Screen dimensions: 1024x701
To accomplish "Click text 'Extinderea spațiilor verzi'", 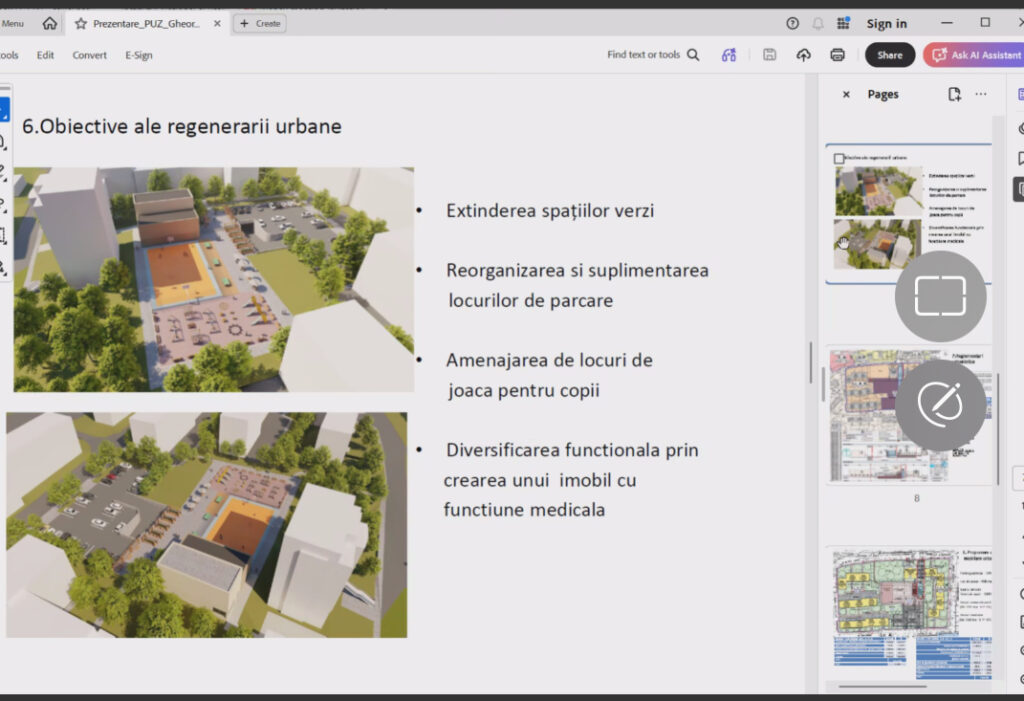I will click(550, 211).
